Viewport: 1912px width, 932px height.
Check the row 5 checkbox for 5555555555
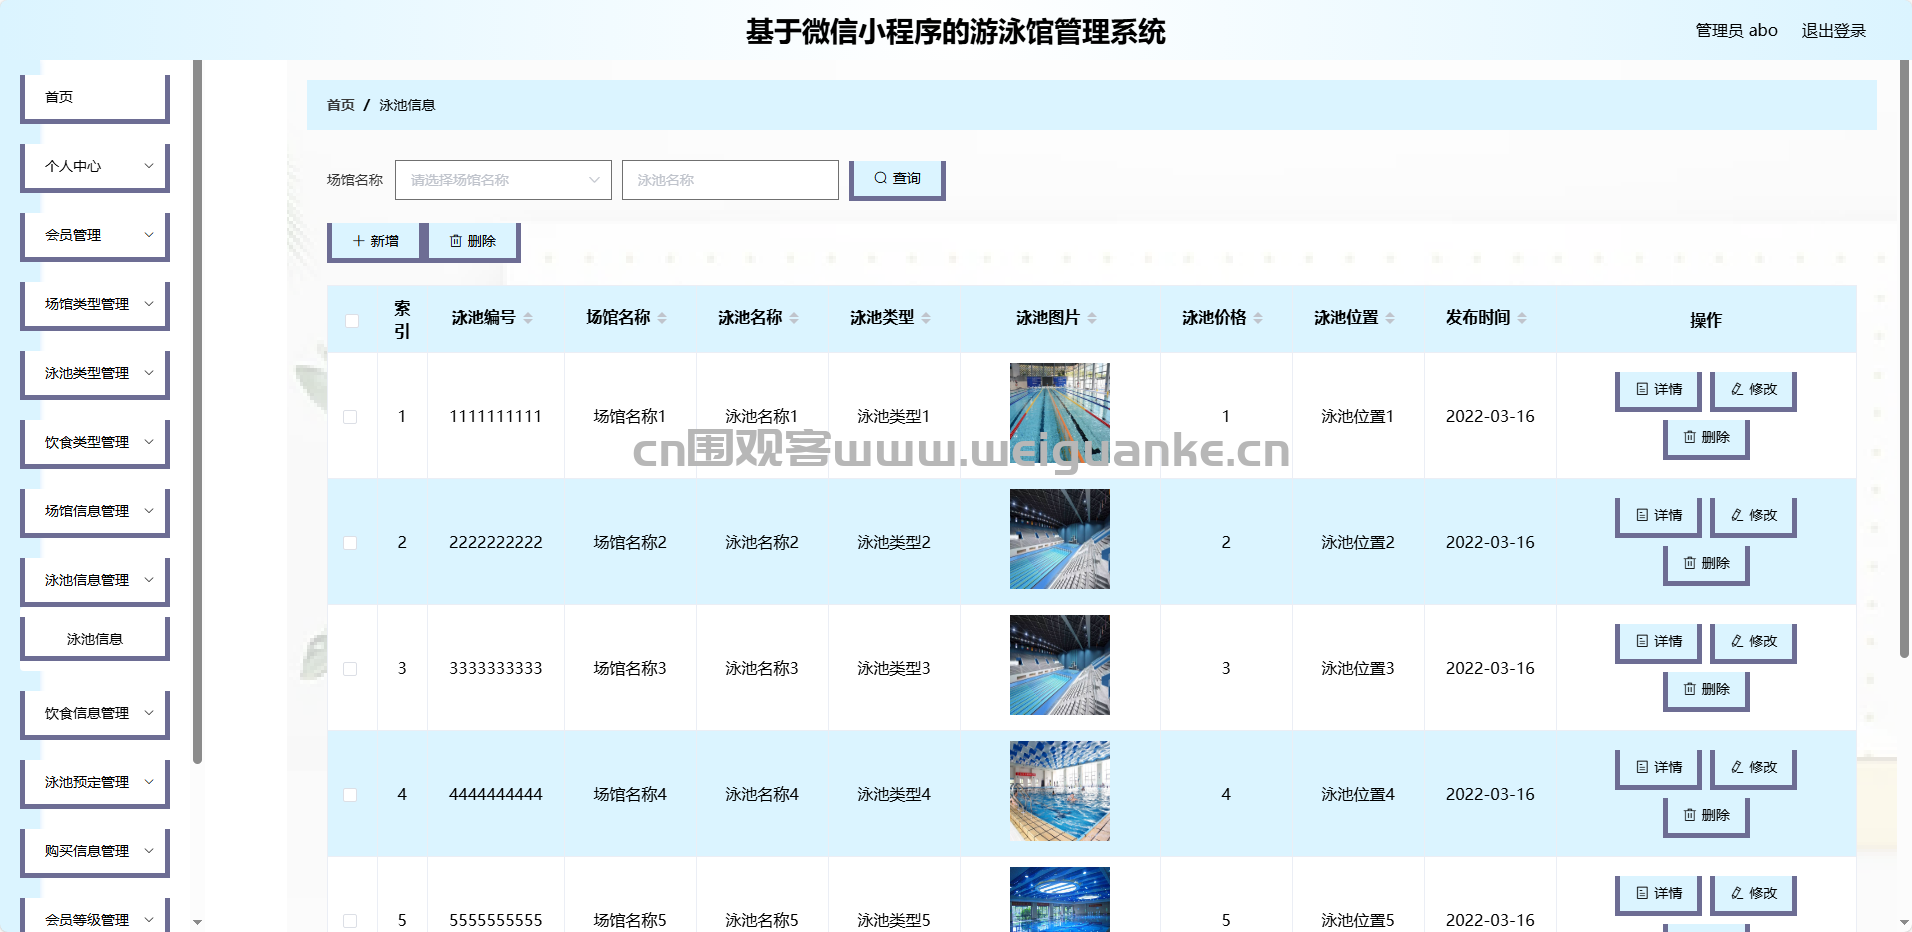coord(350,921)
